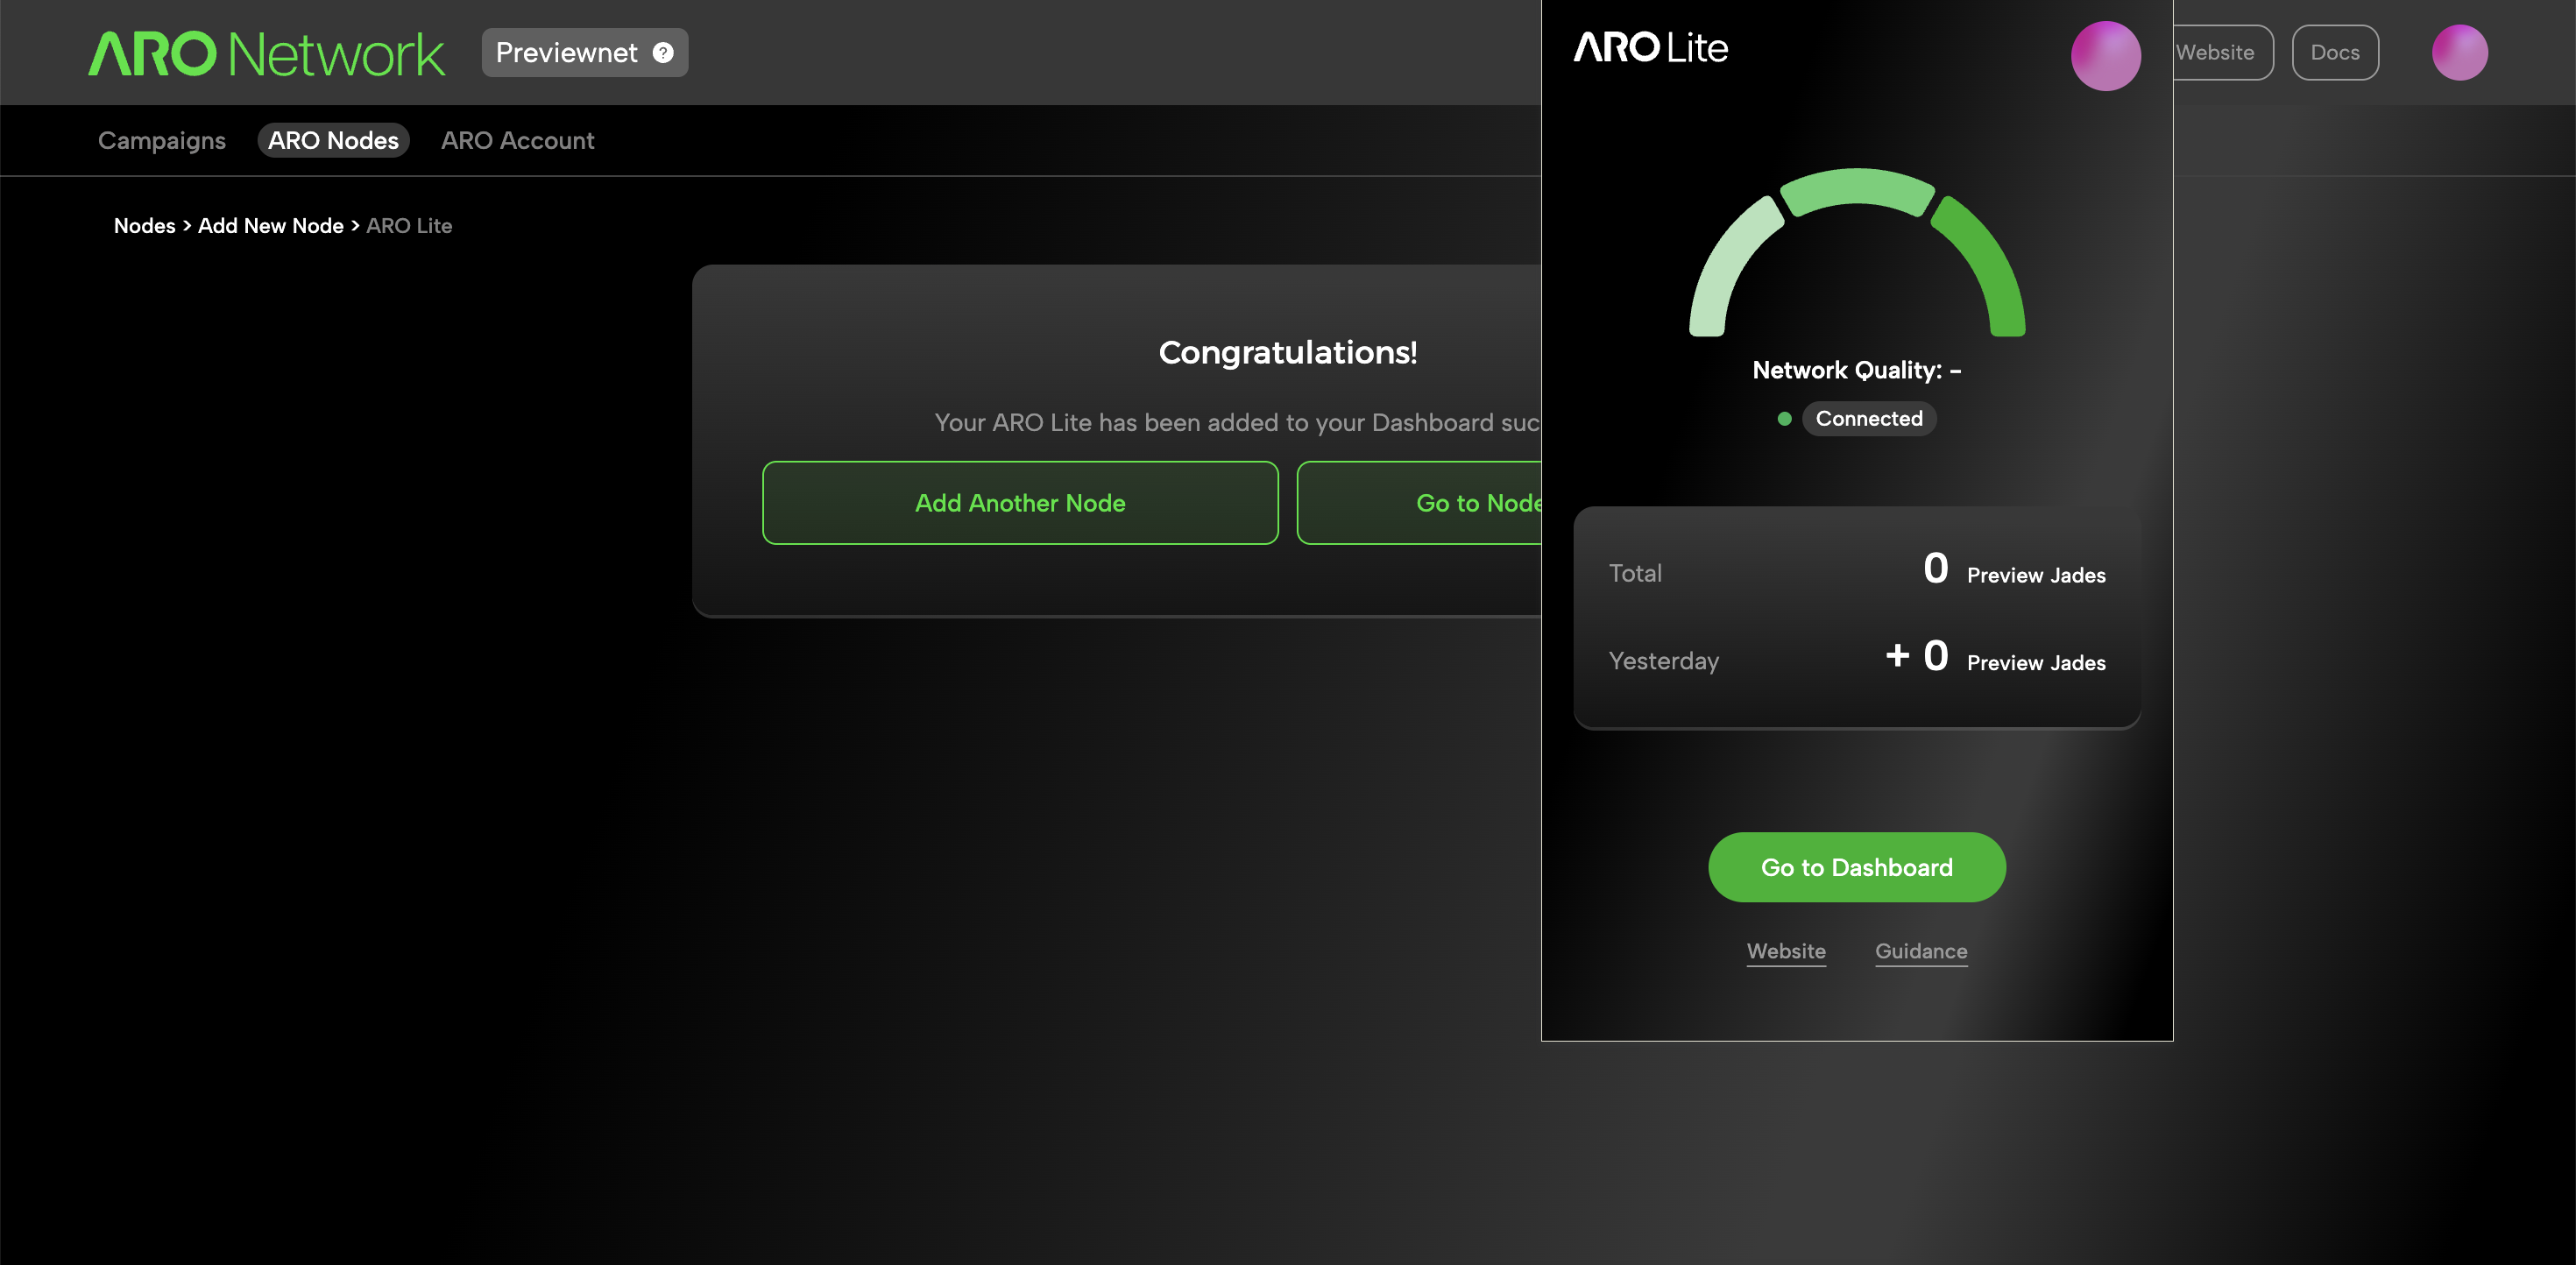The width and height of the screenshot is (2576, 1265).
Task: Open the Guidance link in popup
Action: [x=1920, y=951]
